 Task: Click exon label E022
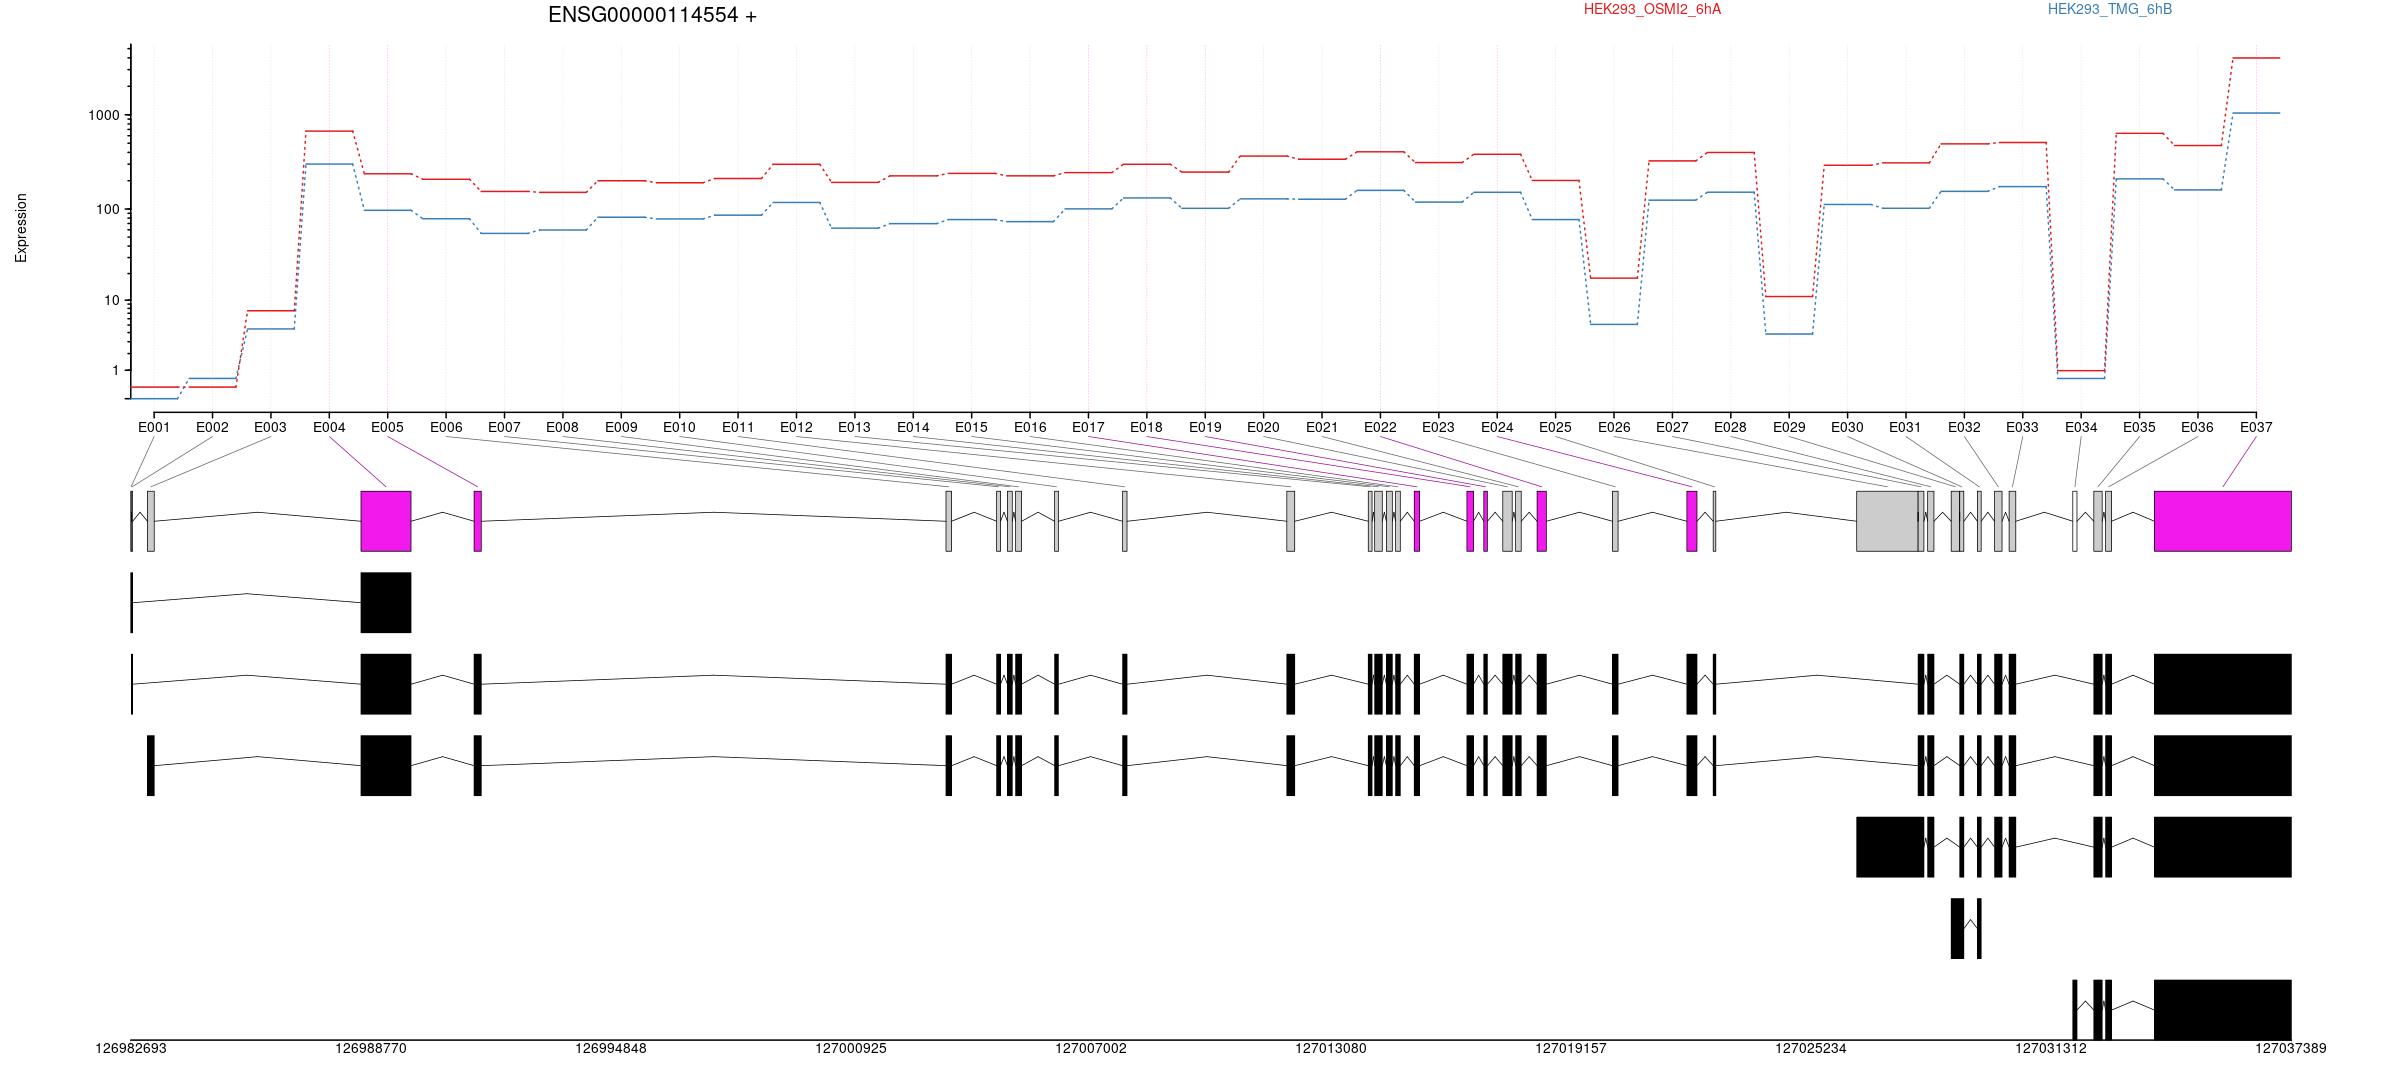[x=1380, y=427]
